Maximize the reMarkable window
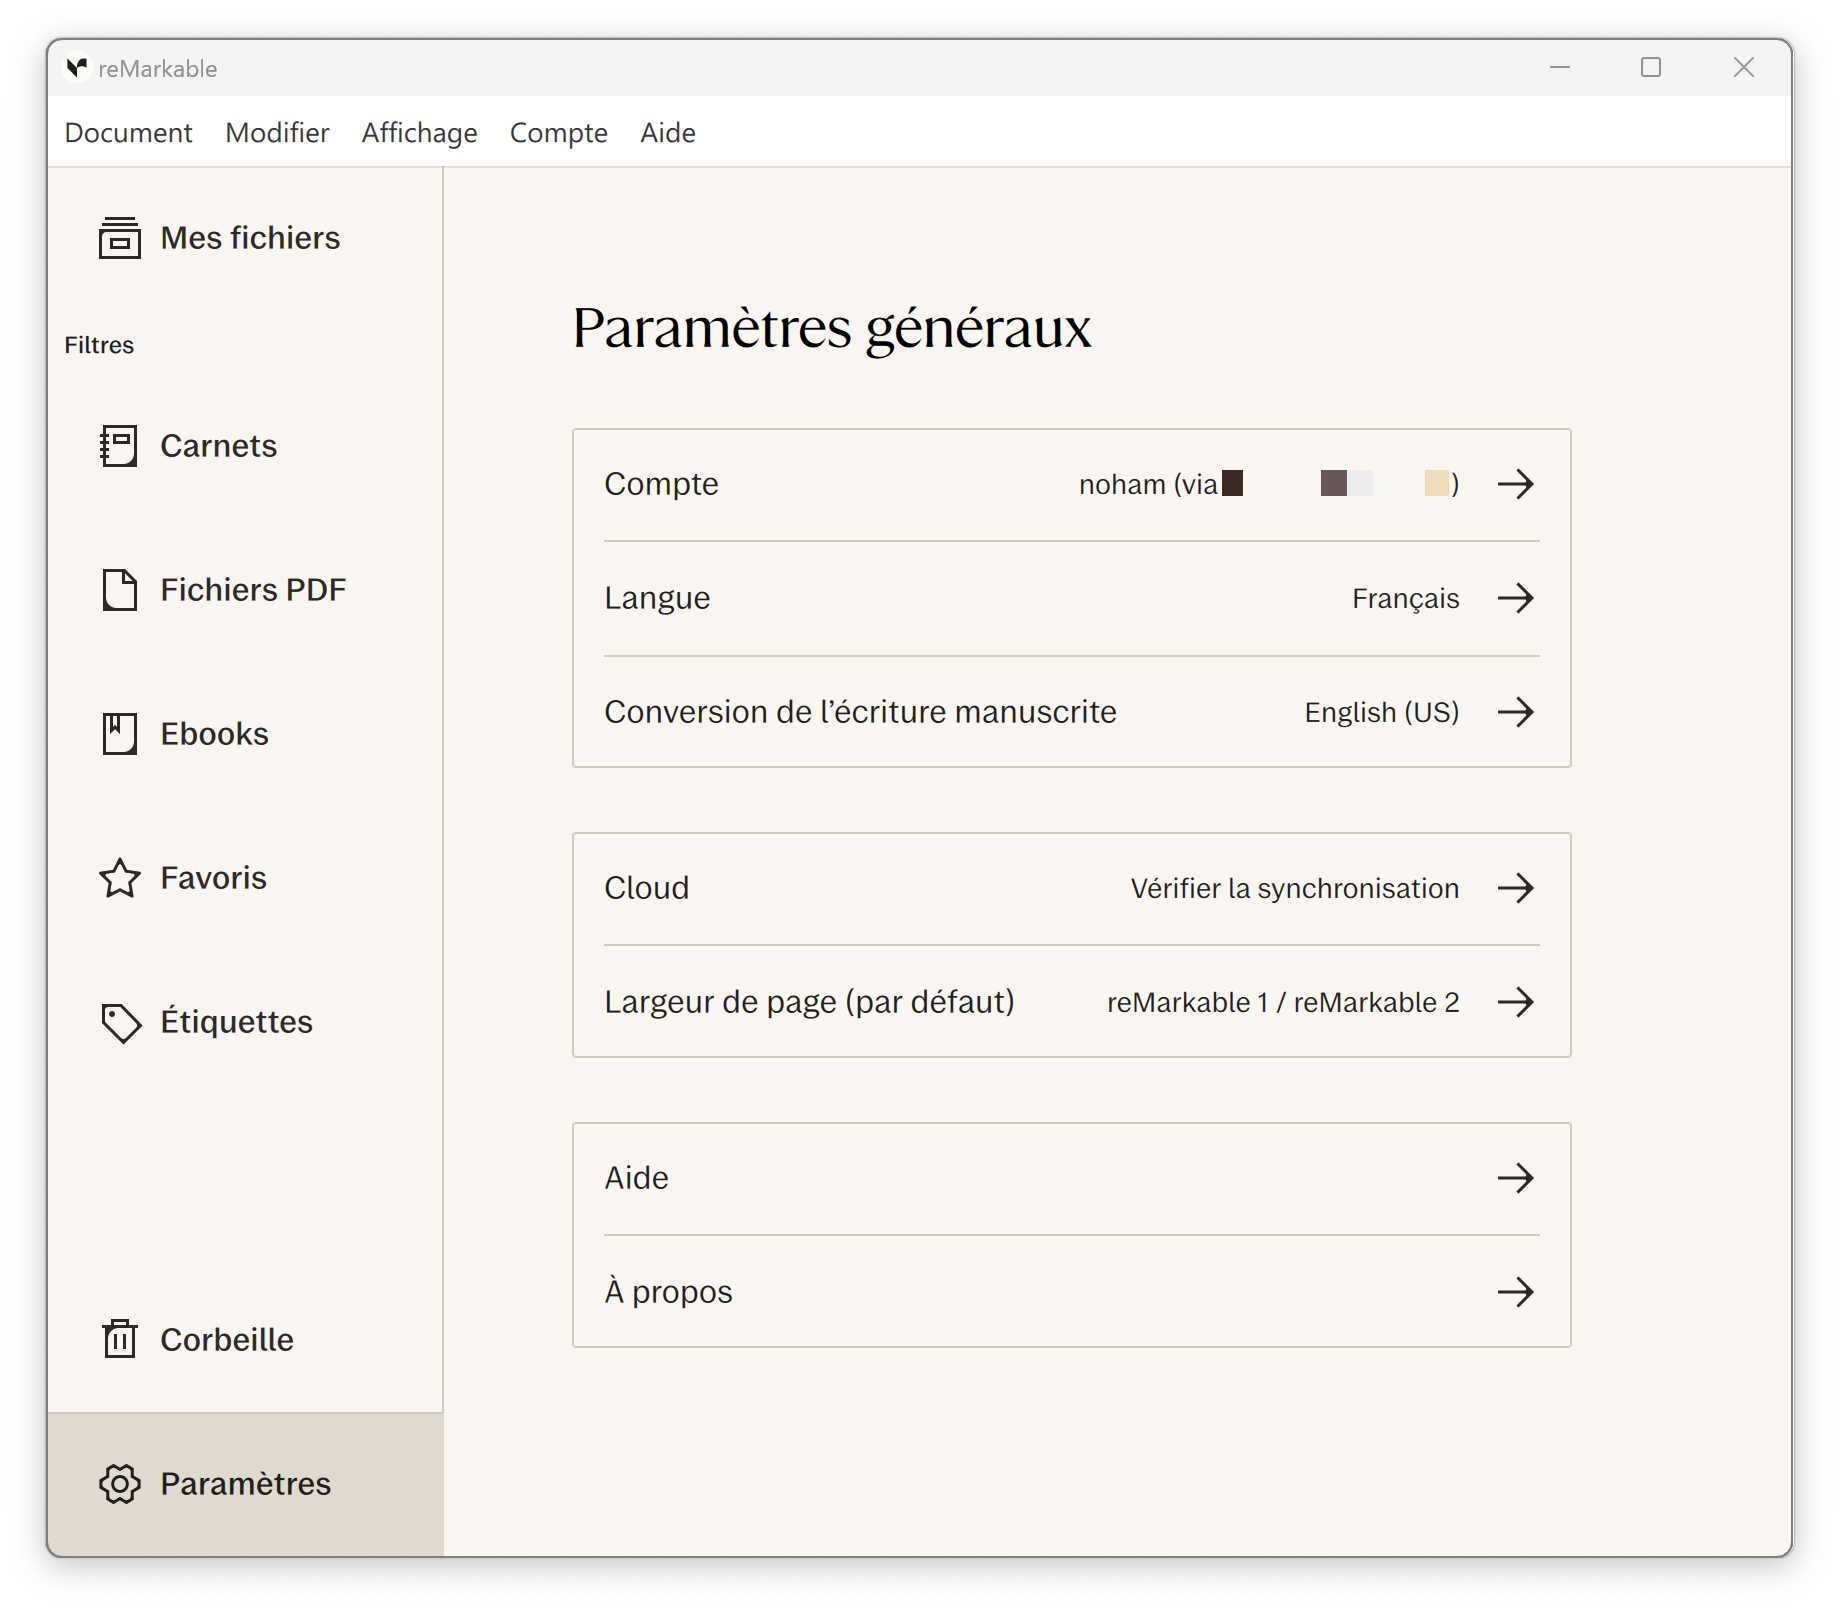This screenshot has width=1840, height=1612. click(1651, 67)
